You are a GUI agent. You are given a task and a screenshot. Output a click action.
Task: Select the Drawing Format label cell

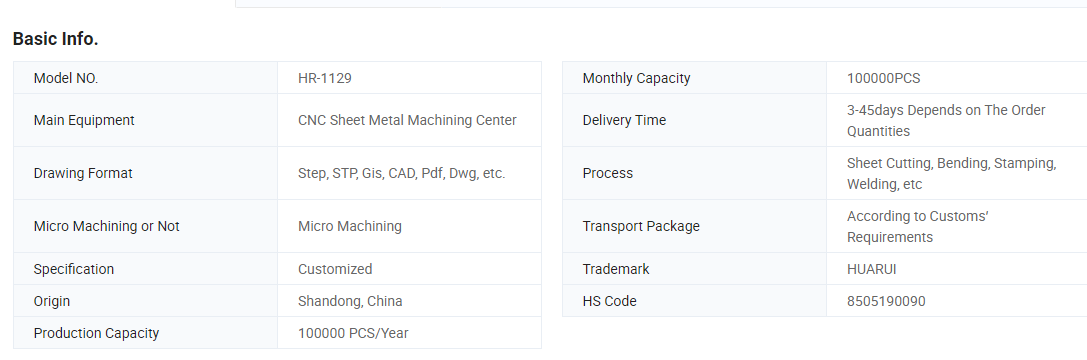point(146,173)
